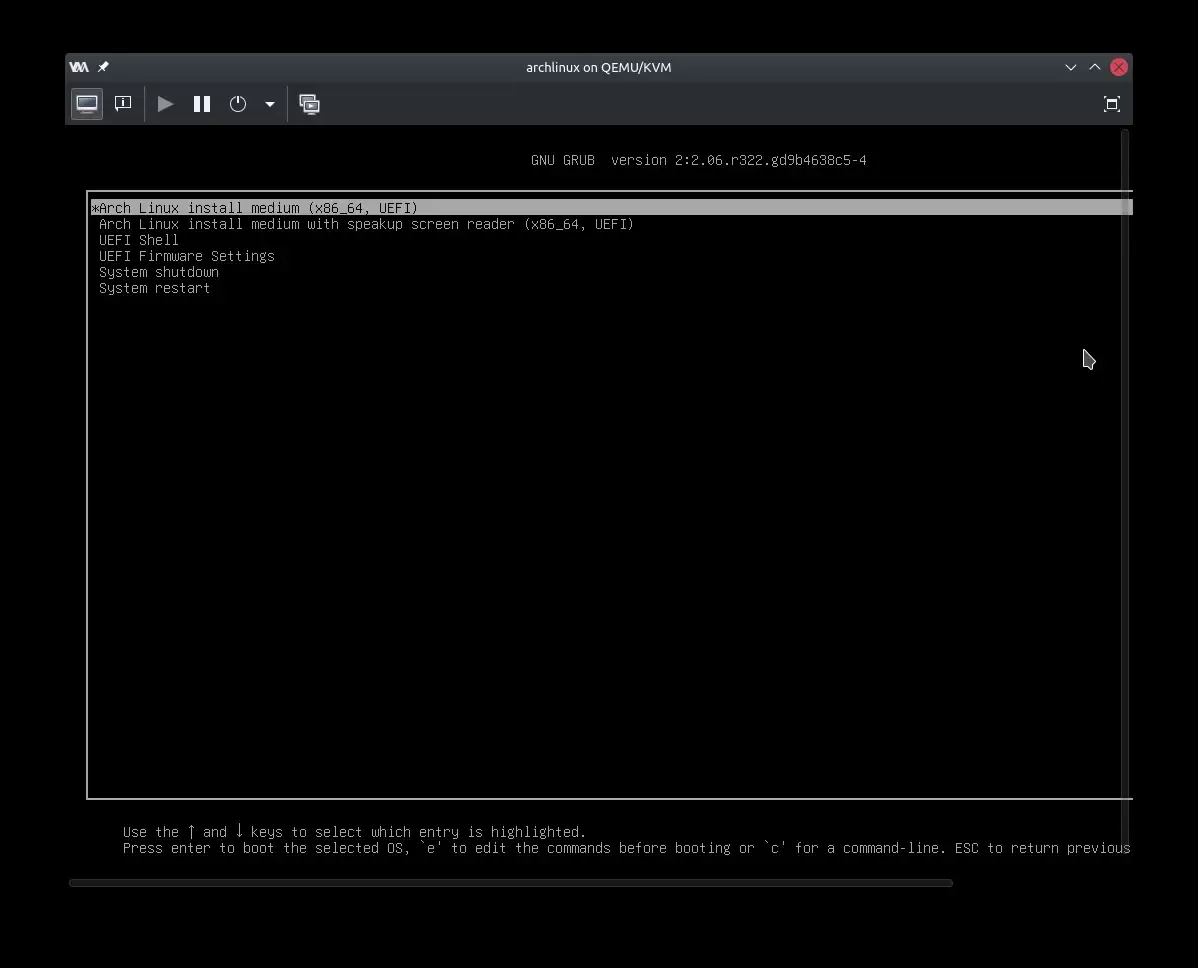This screenshot has width=1198, height=968.
Task: Show virtual hardware details
Action: point(123,104)
